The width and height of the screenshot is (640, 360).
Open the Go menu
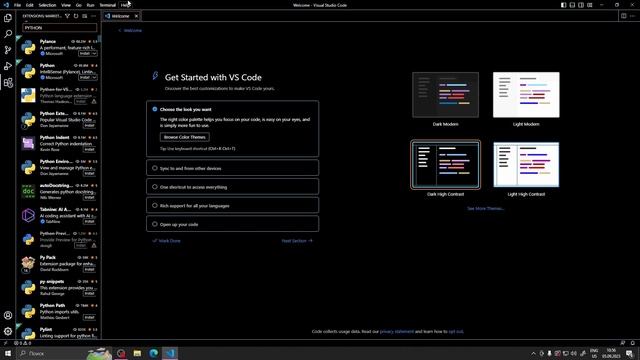pos(78,5)
